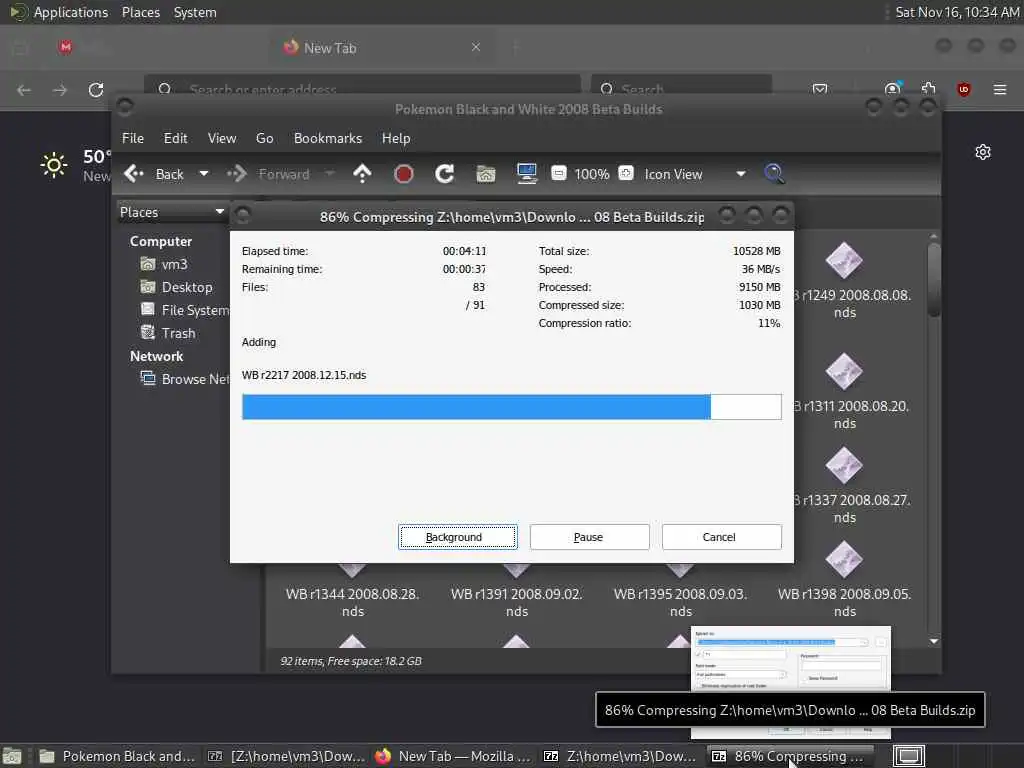The image size is (1024, 768).
Task: Click the Firefox account icon
Action: (x=893, y=89)
